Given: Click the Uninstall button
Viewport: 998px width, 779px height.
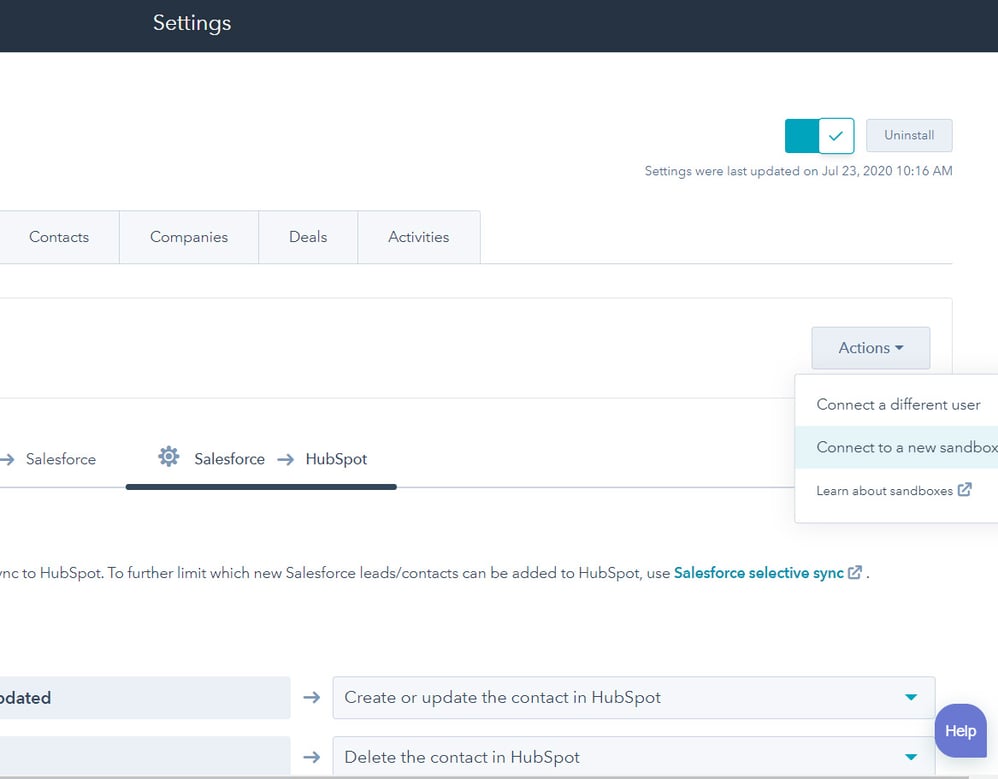Looking at the screenshot, I should 908,135.
